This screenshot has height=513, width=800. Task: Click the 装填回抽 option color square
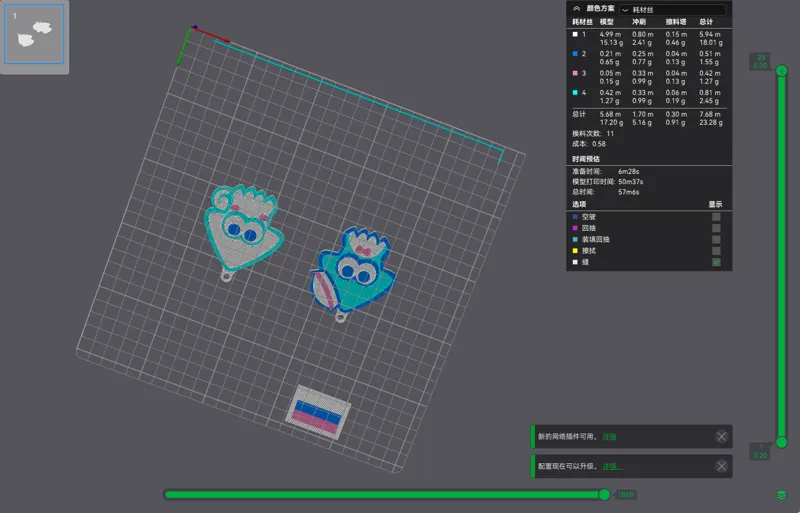pyautogui.click(x=575, y=239)
